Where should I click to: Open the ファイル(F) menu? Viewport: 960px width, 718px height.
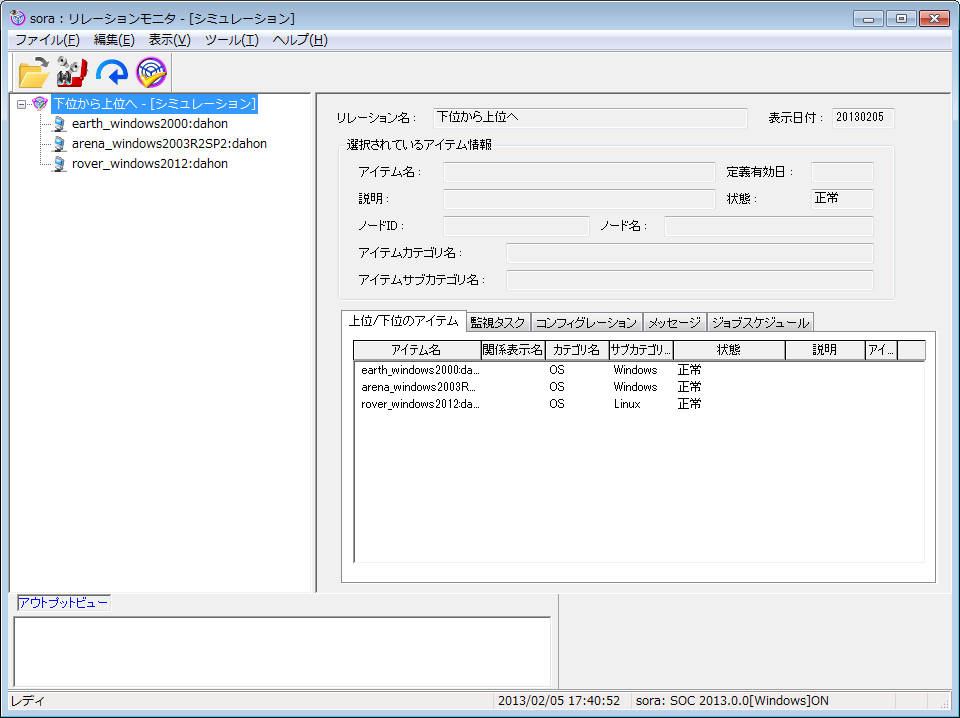47,40
